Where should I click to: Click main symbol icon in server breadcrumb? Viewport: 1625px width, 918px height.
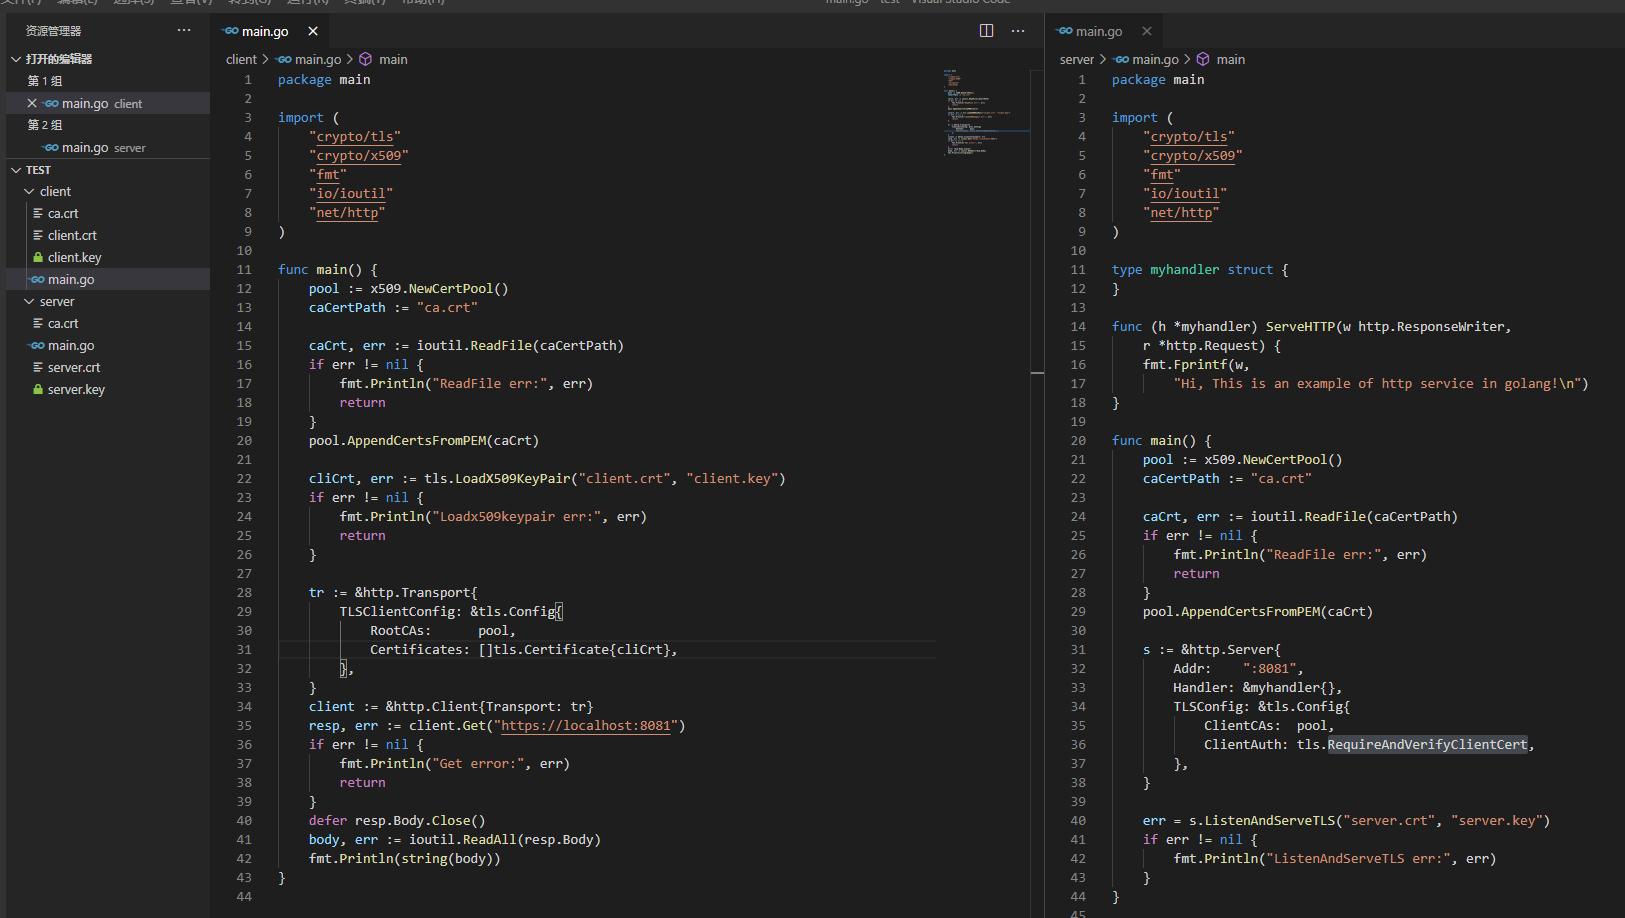pos(1203,59)
